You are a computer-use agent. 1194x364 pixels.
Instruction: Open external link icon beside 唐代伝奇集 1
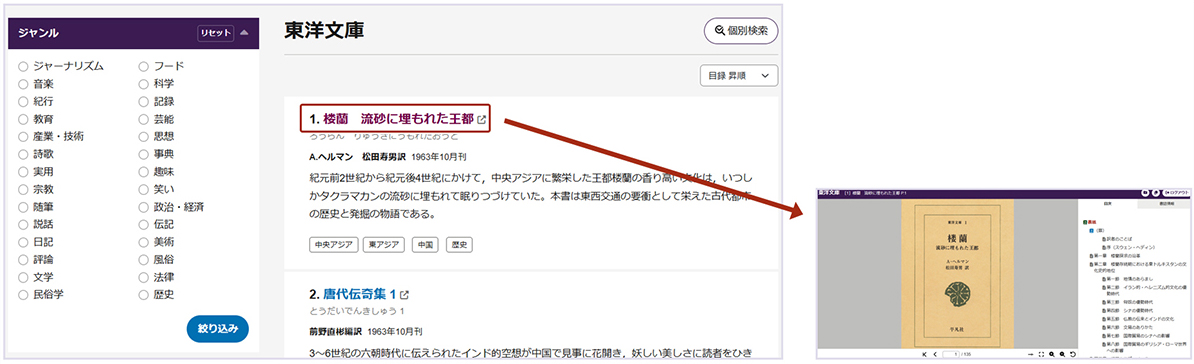(404, 294)
